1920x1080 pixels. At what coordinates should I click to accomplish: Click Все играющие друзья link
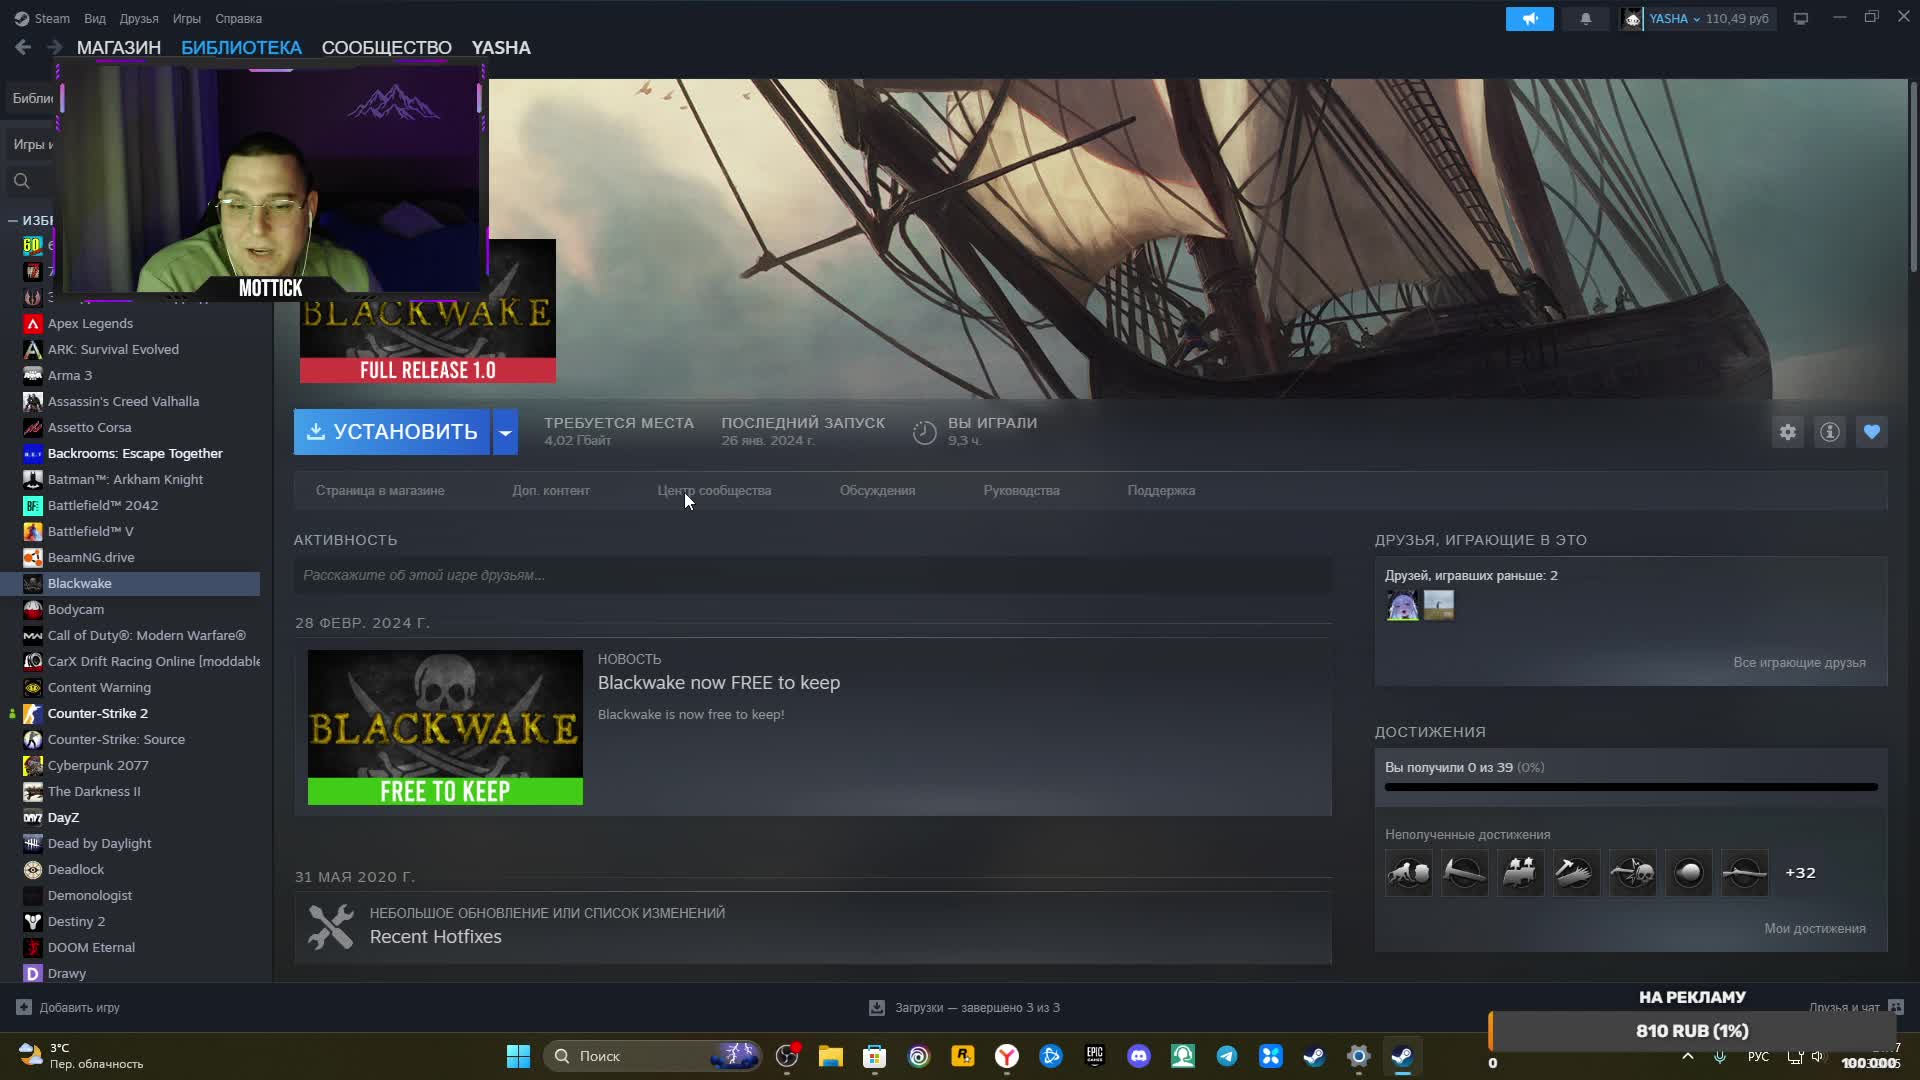tap(1799, 662)
